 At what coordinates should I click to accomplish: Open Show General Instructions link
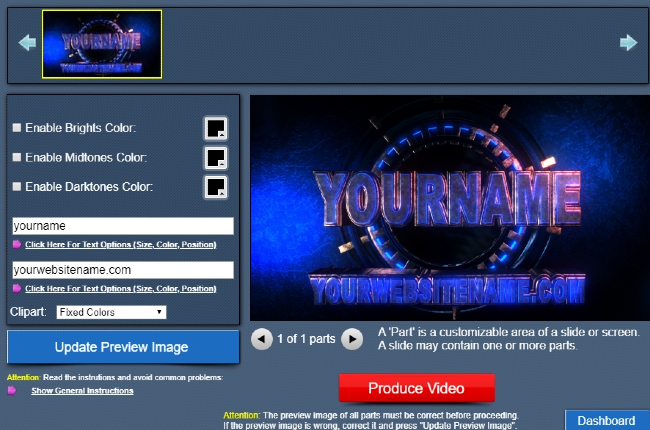click(x=82, y=391)
